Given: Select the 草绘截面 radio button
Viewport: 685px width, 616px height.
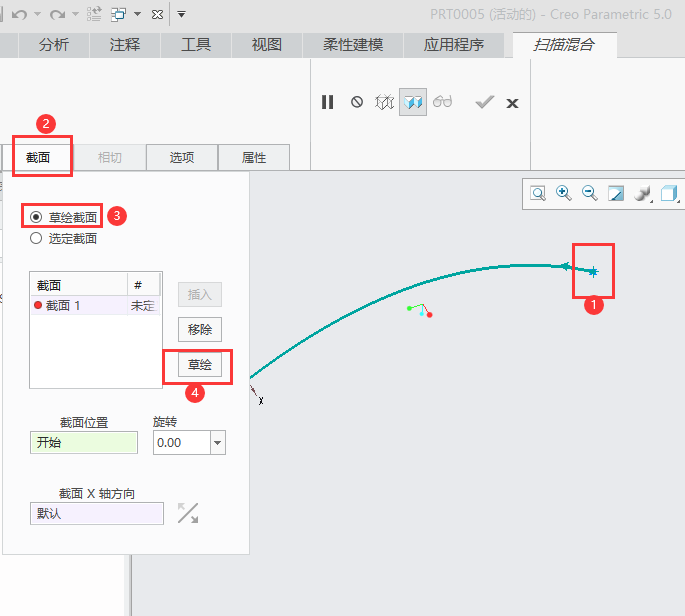Looking at the screenshot, I should [36, 217].
